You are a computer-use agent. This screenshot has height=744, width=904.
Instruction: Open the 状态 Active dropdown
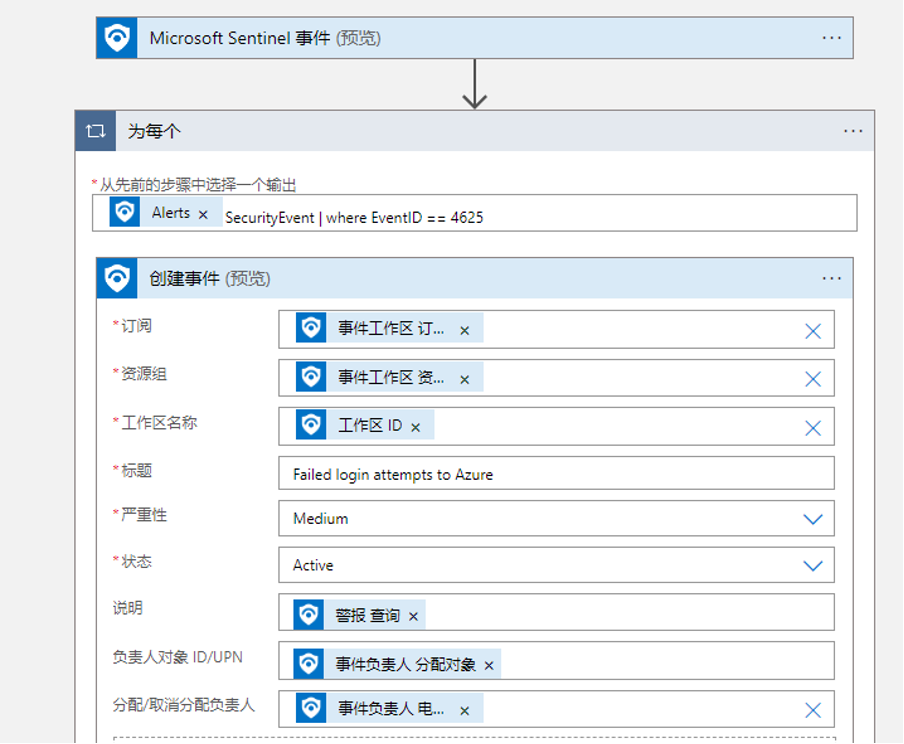pos(556,565)
